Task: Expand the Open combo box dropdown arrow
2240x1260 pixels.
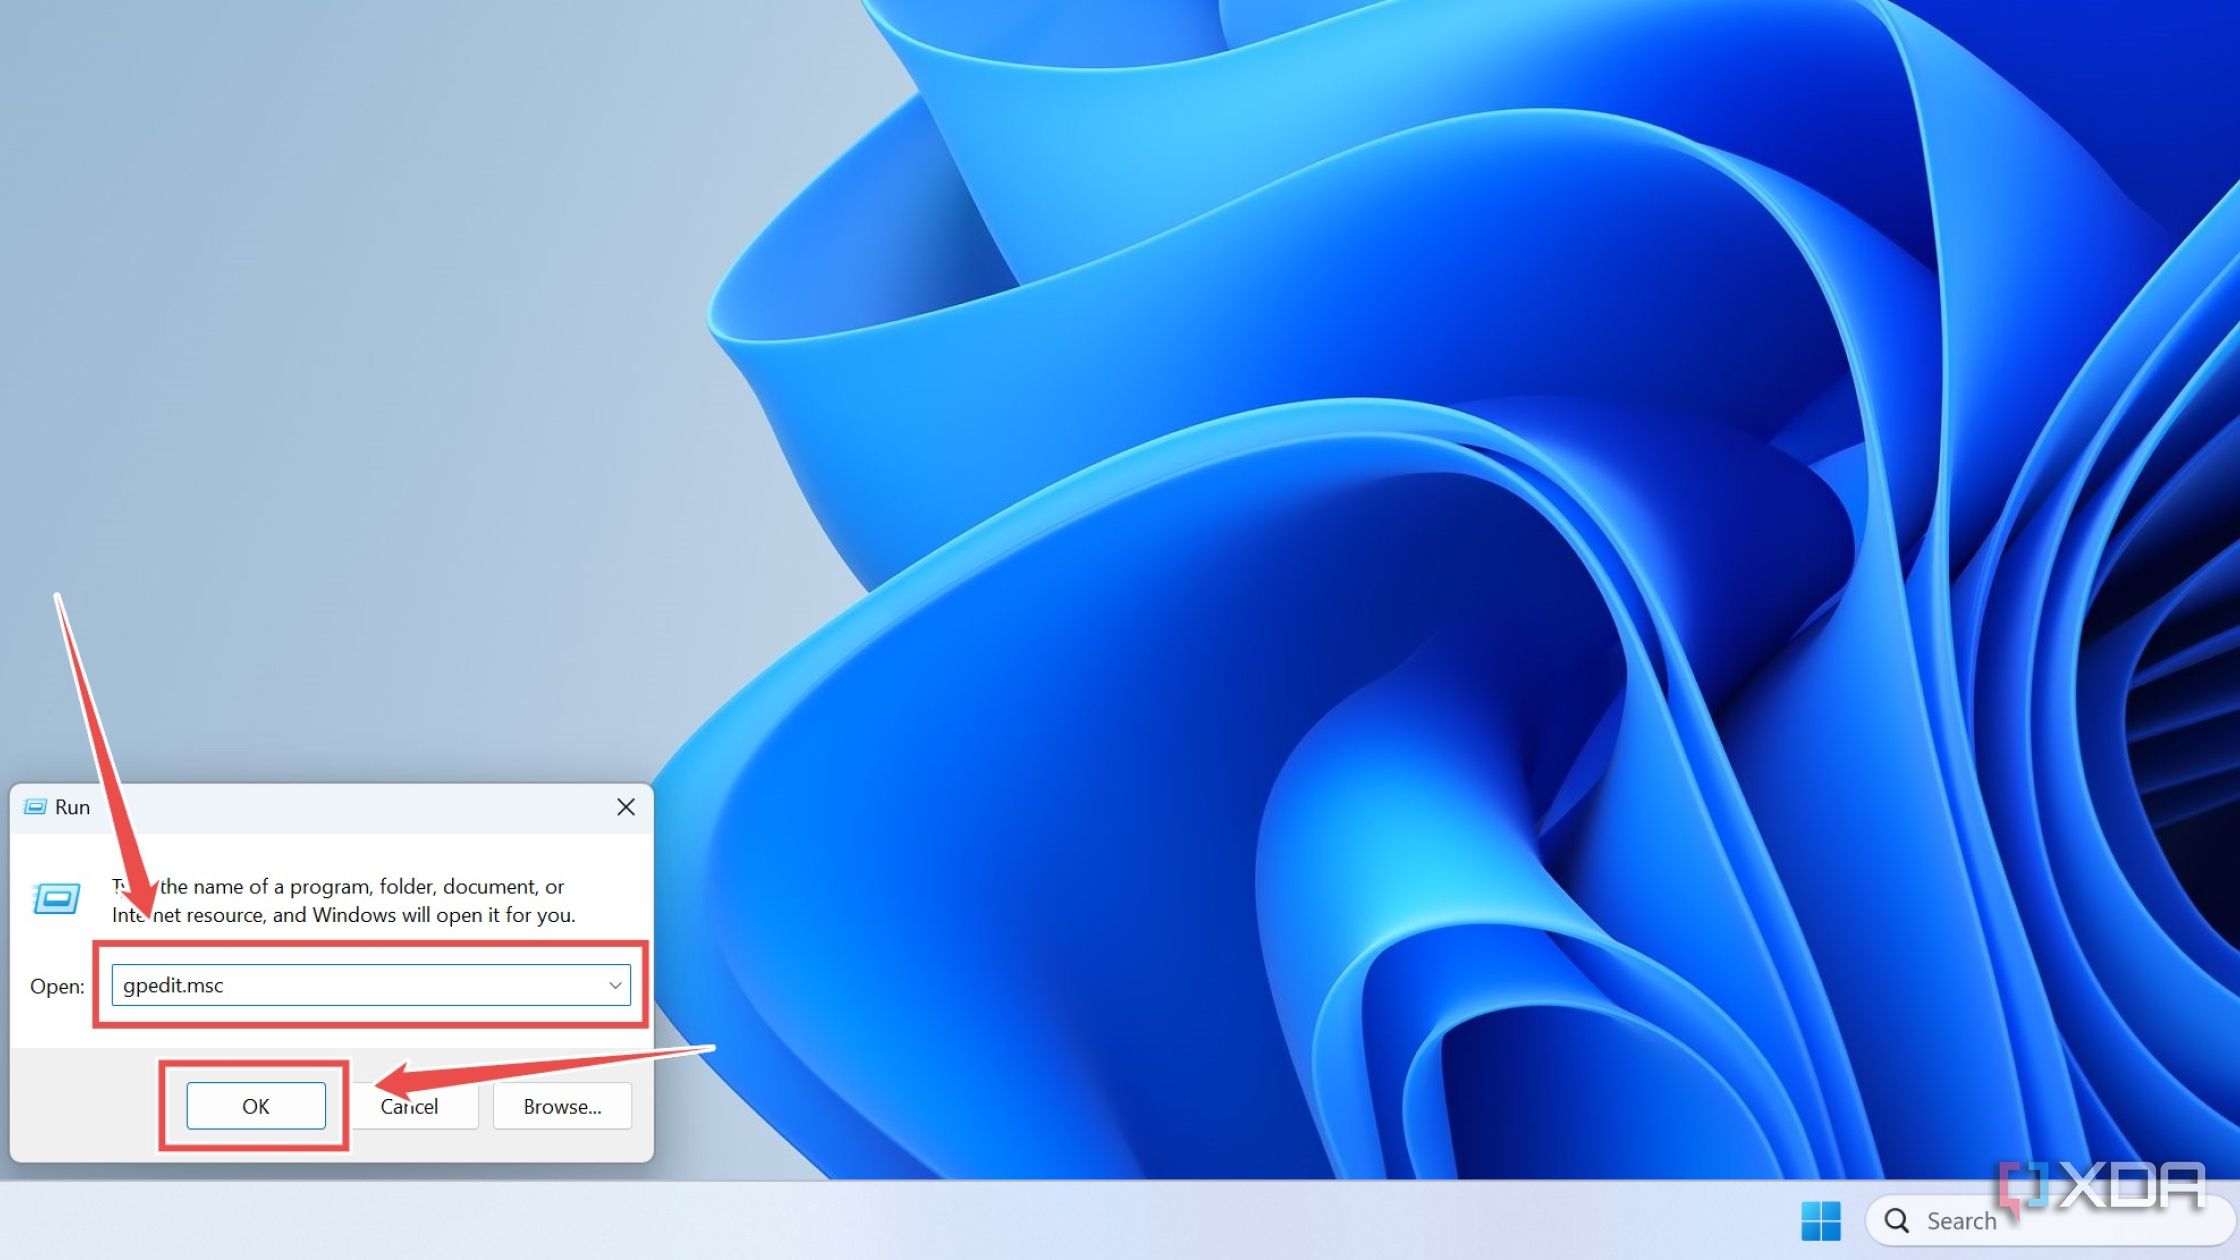Action: coord(615,985)
